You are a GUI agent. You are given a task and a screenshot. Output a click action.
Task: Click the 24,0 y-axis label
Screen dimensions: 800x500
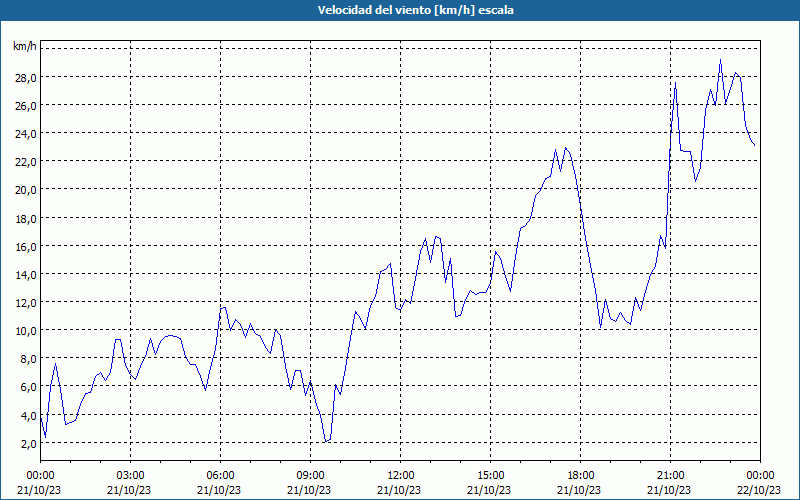(x=26, y=134)
